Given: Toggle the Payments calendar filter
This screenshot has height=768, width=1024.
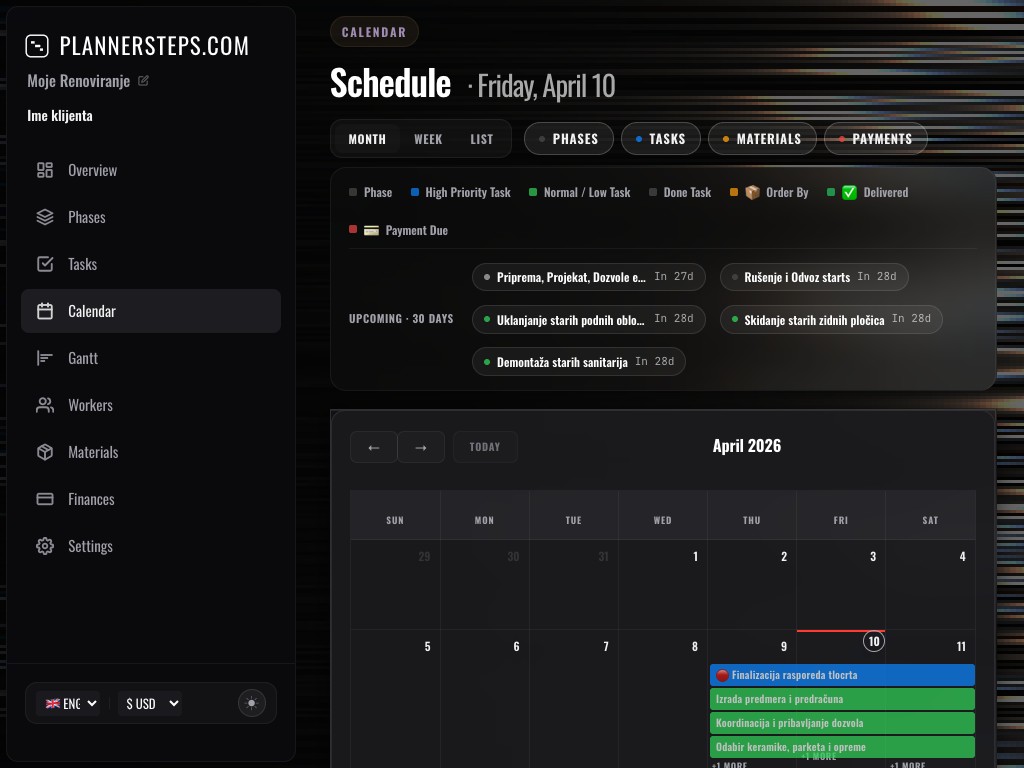Looking at the screenshot, I should pos(875,139).
